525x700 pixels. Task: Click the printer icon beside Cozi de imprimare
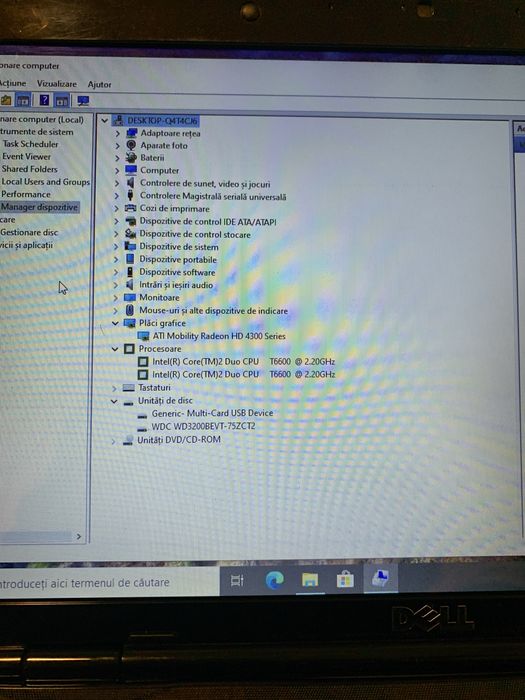130,208
